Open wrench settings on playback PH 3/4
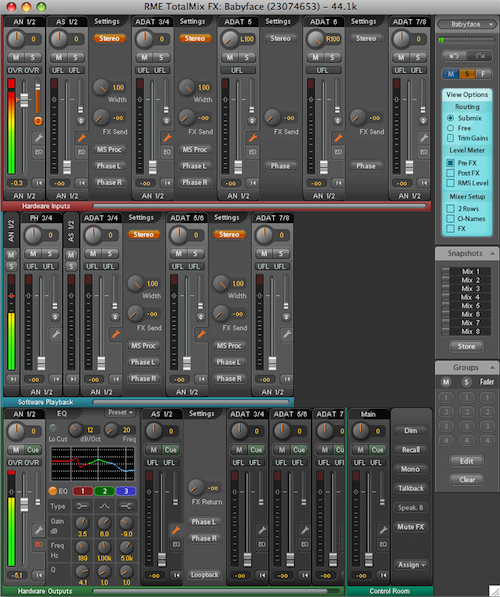The image size is (500, 597). coord(56,334)
